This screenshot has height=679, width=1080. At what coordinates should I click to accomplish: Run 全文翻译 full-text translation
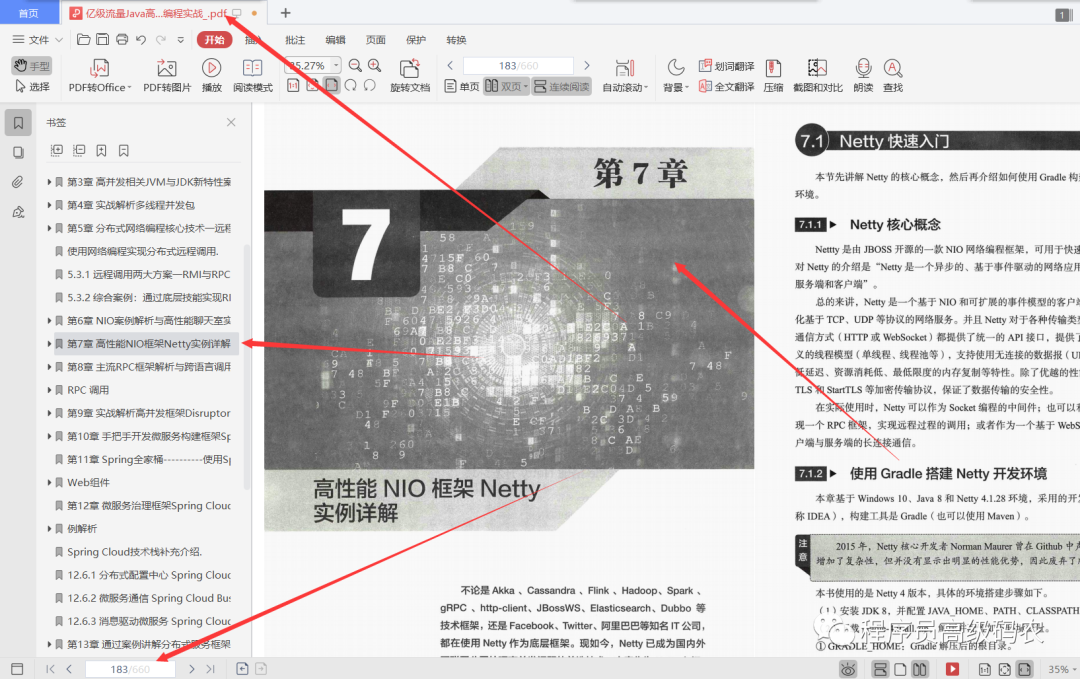727,87
